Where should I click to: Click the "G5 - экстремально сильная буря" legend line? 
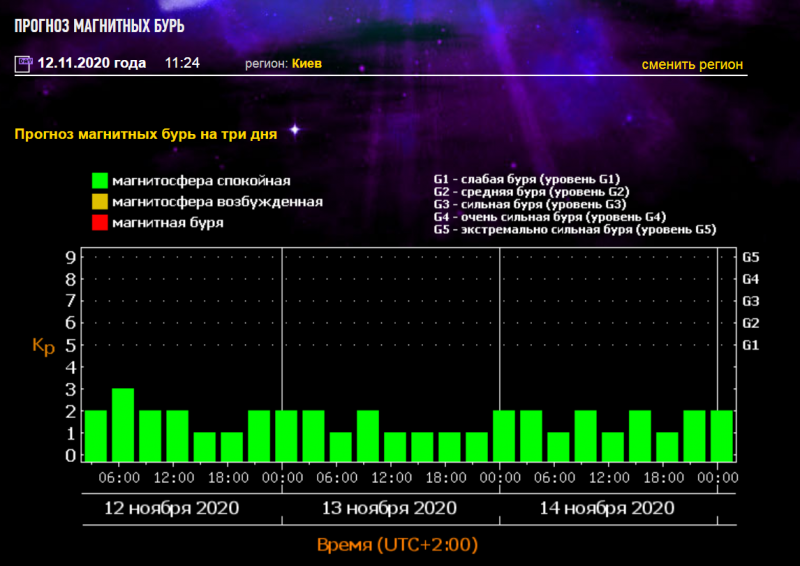(575, 229)
